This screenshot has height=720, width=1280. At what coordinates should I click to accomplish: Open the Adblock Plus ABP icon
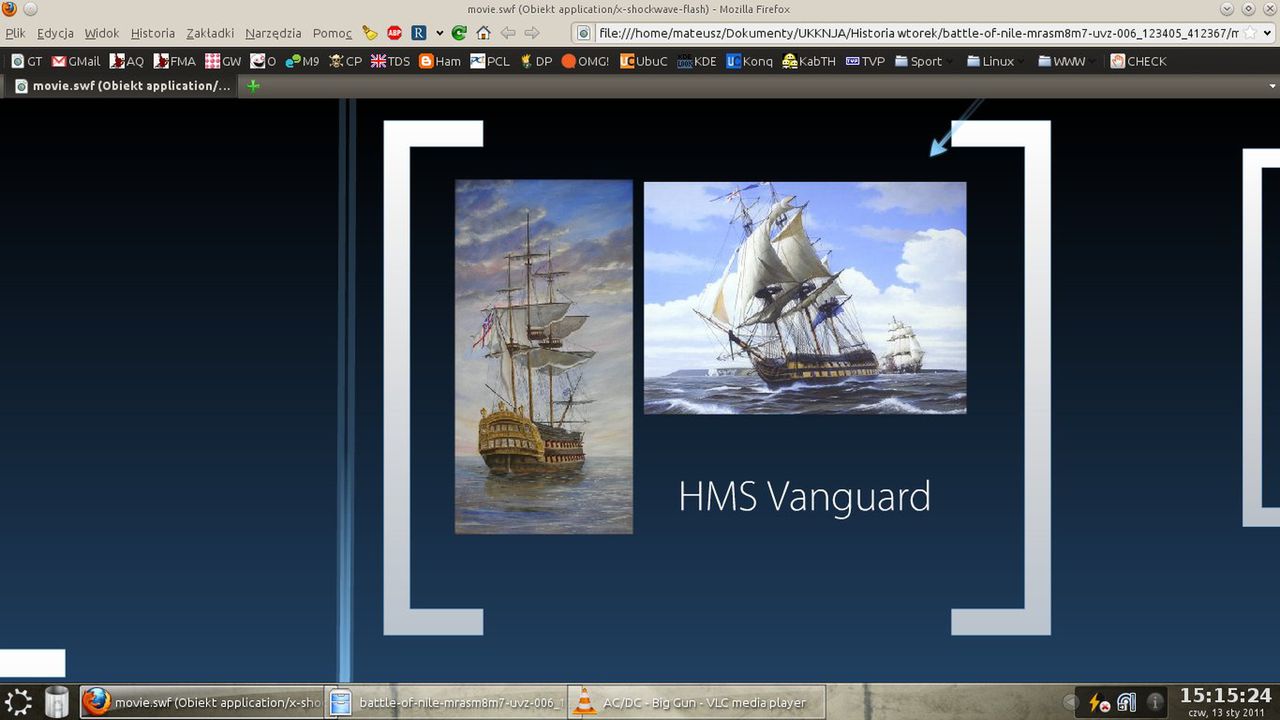[x=395, y=33]
